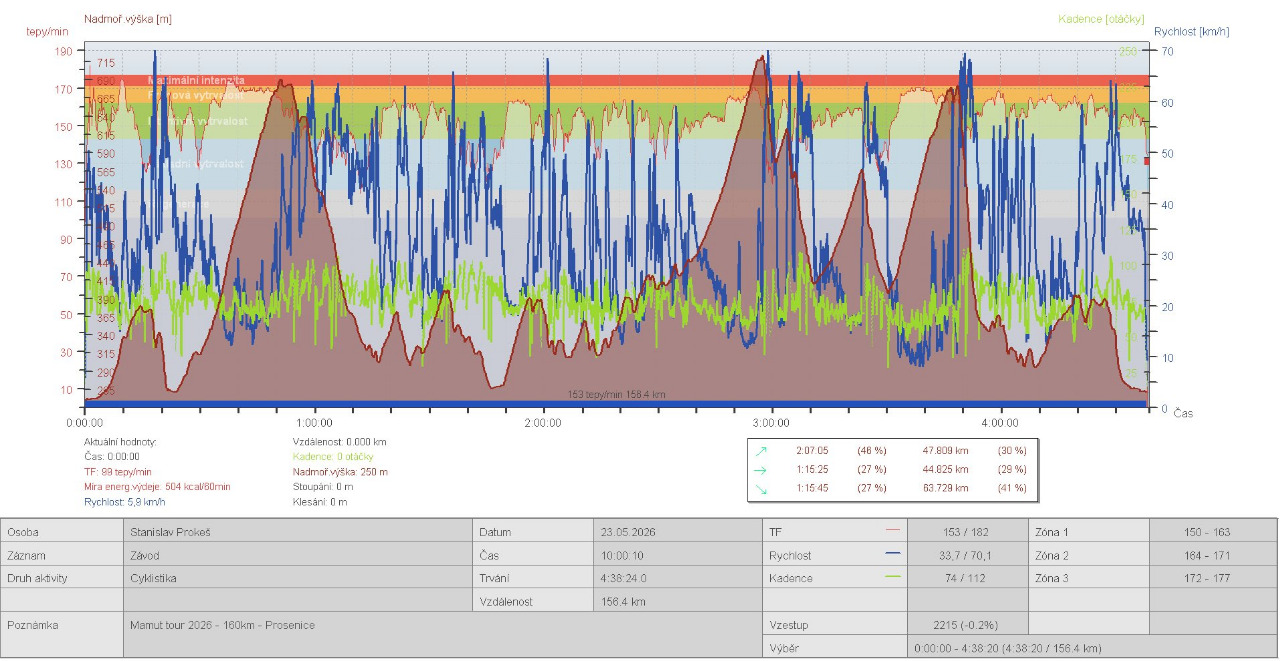Click the Zóna 1 range 150 - 163

pos(1212,532)
